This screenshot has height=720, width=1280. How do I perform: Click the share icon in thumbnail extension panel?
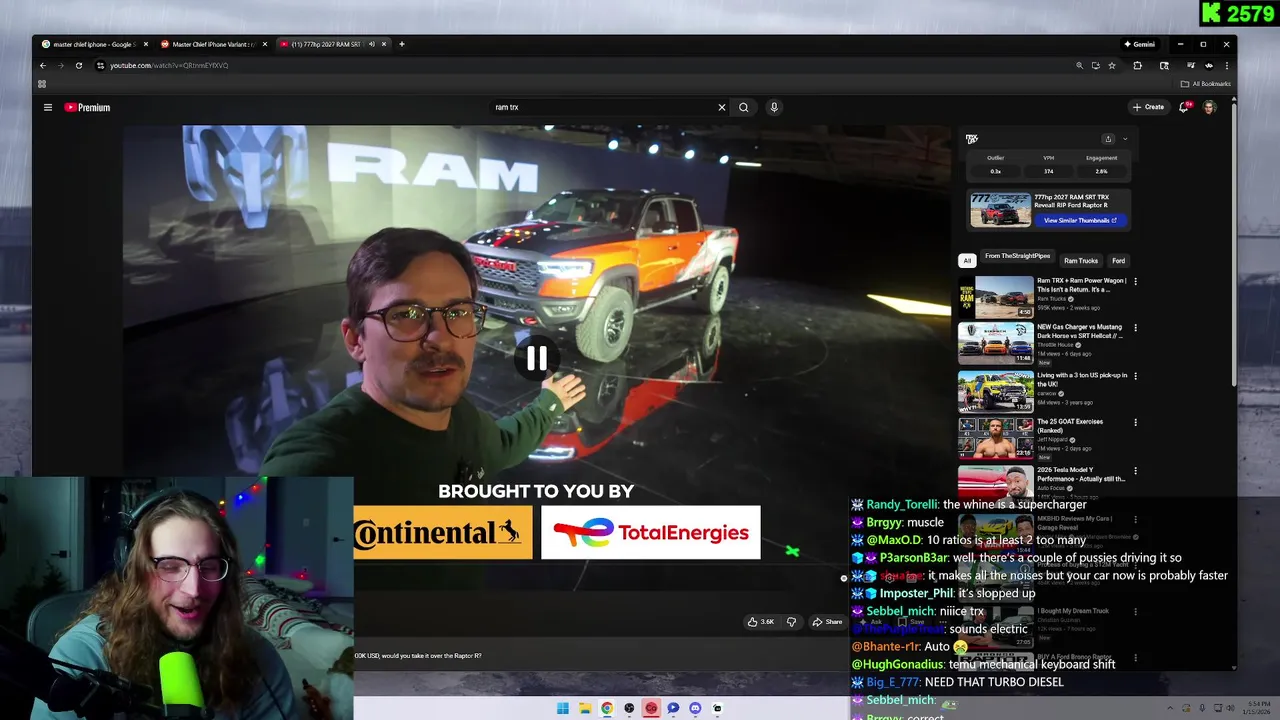[1108, 139]
